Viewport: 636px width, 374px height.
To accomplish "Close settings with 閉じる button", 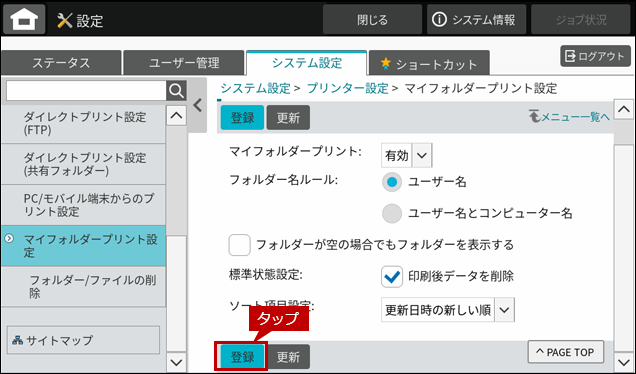I will (372, 19).
